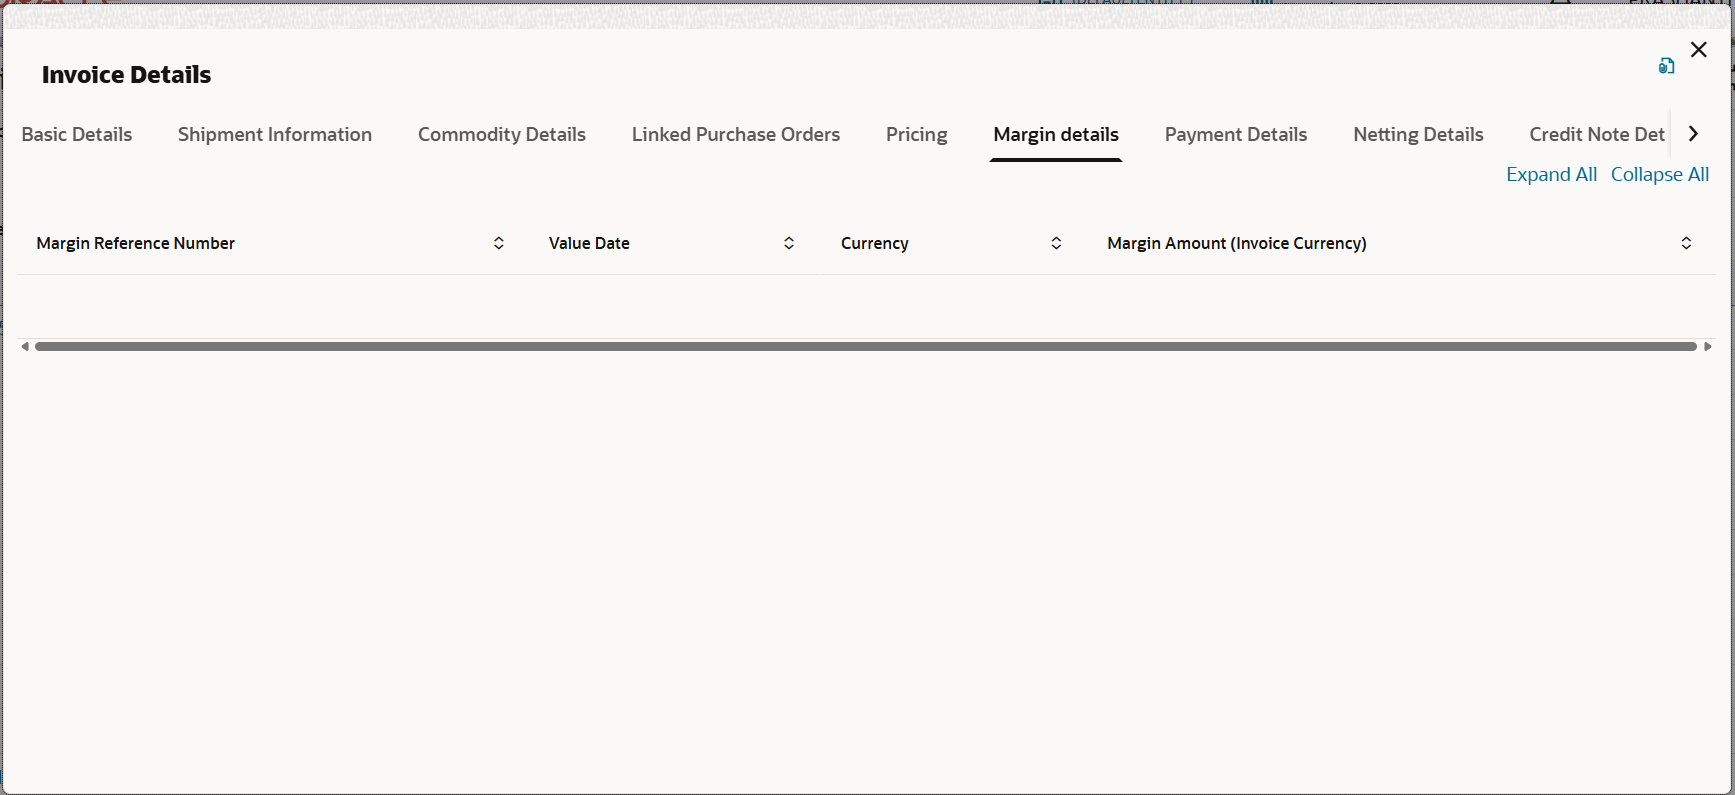Sort the Value Date column
Viewport: 1735px width, 795px height.
coord(789,243)
